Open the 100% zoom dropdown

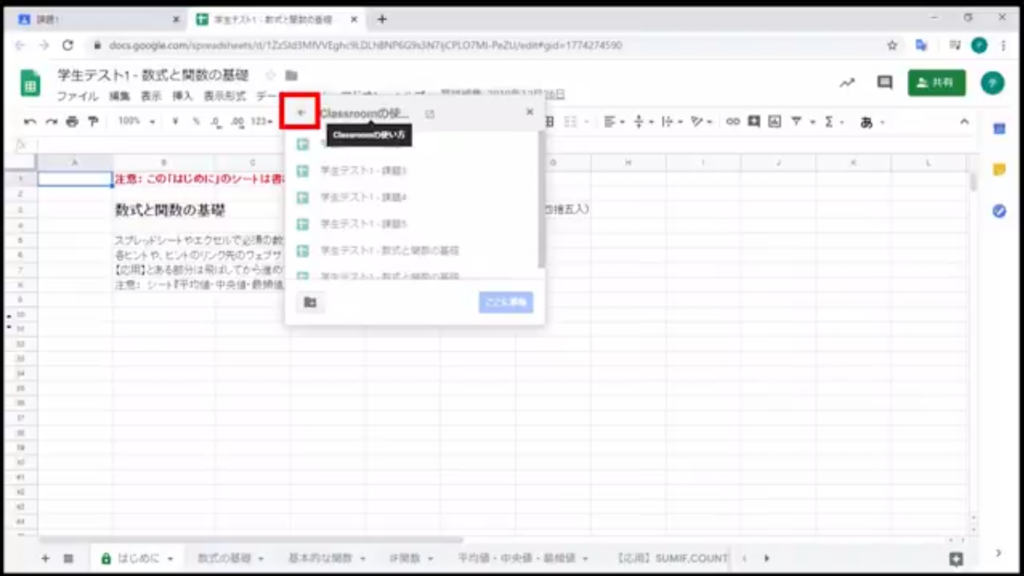(136, 121)
